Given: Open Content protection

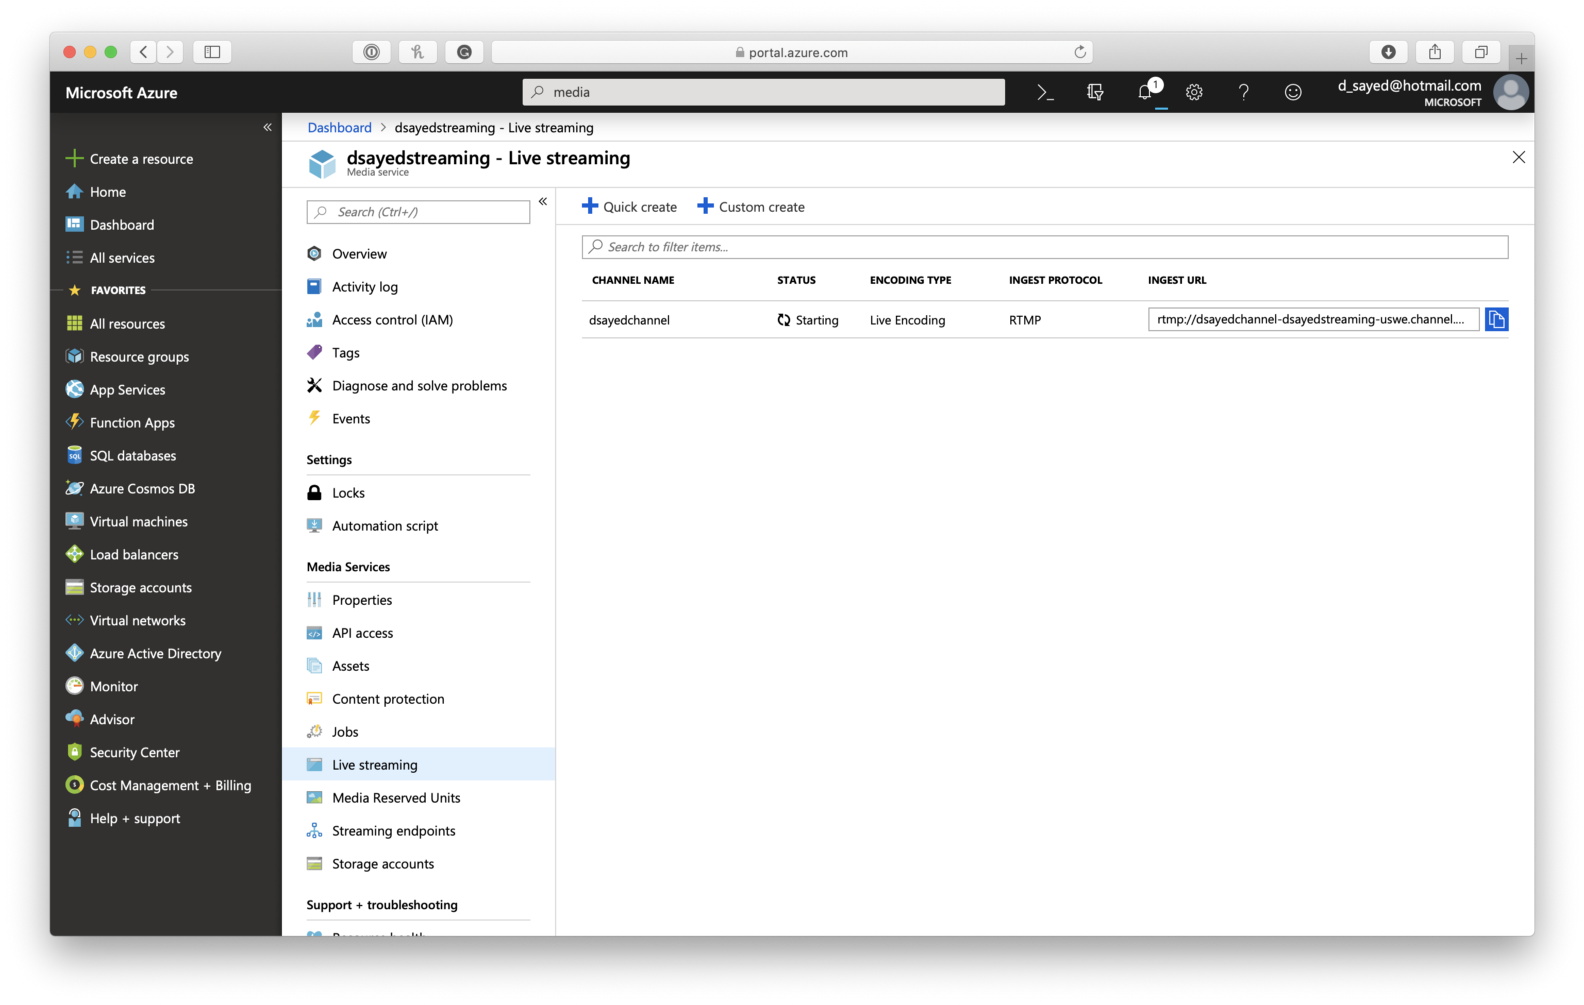Looking at the screenshot, I should click(x=376, y=699).
